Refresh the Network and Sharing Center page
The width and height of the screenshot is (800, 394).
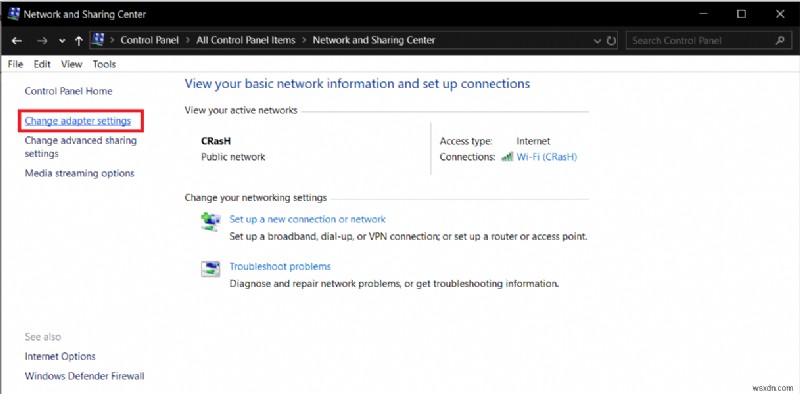pyautogui.click(x=611, y=41)
